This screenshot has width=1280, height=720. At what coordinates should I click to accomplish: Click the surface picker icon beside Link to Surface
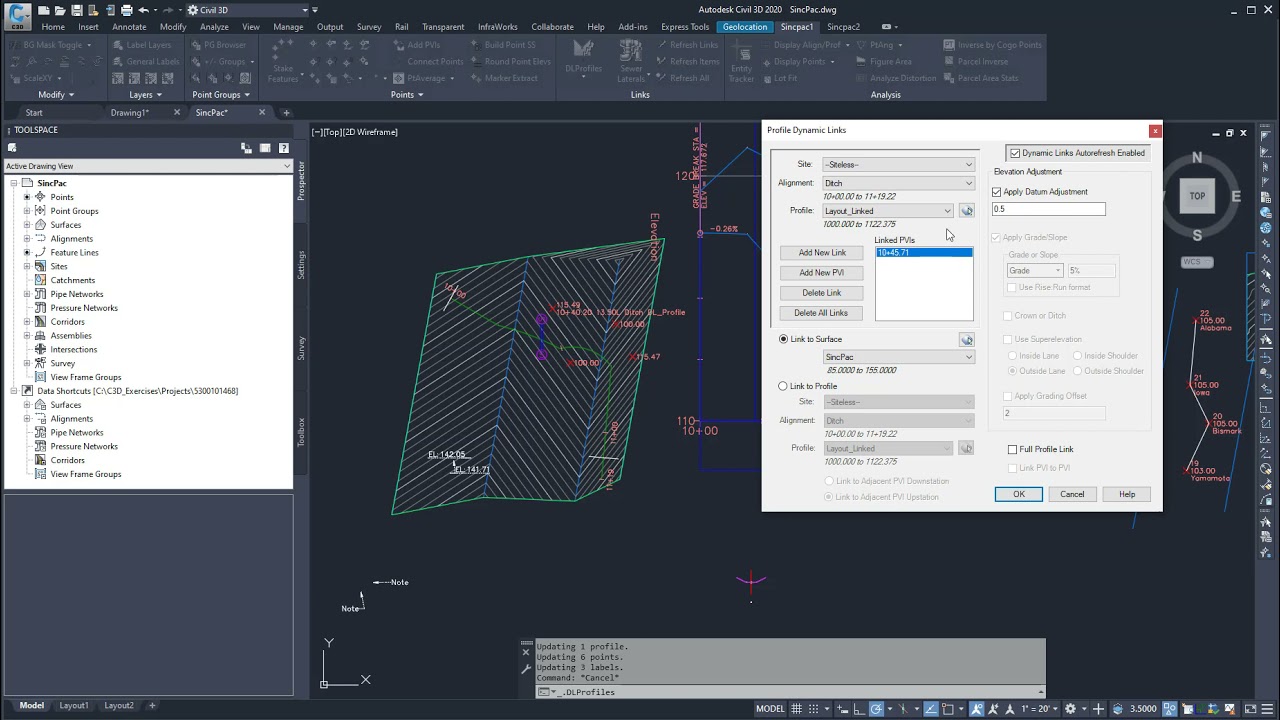[966, 340]
